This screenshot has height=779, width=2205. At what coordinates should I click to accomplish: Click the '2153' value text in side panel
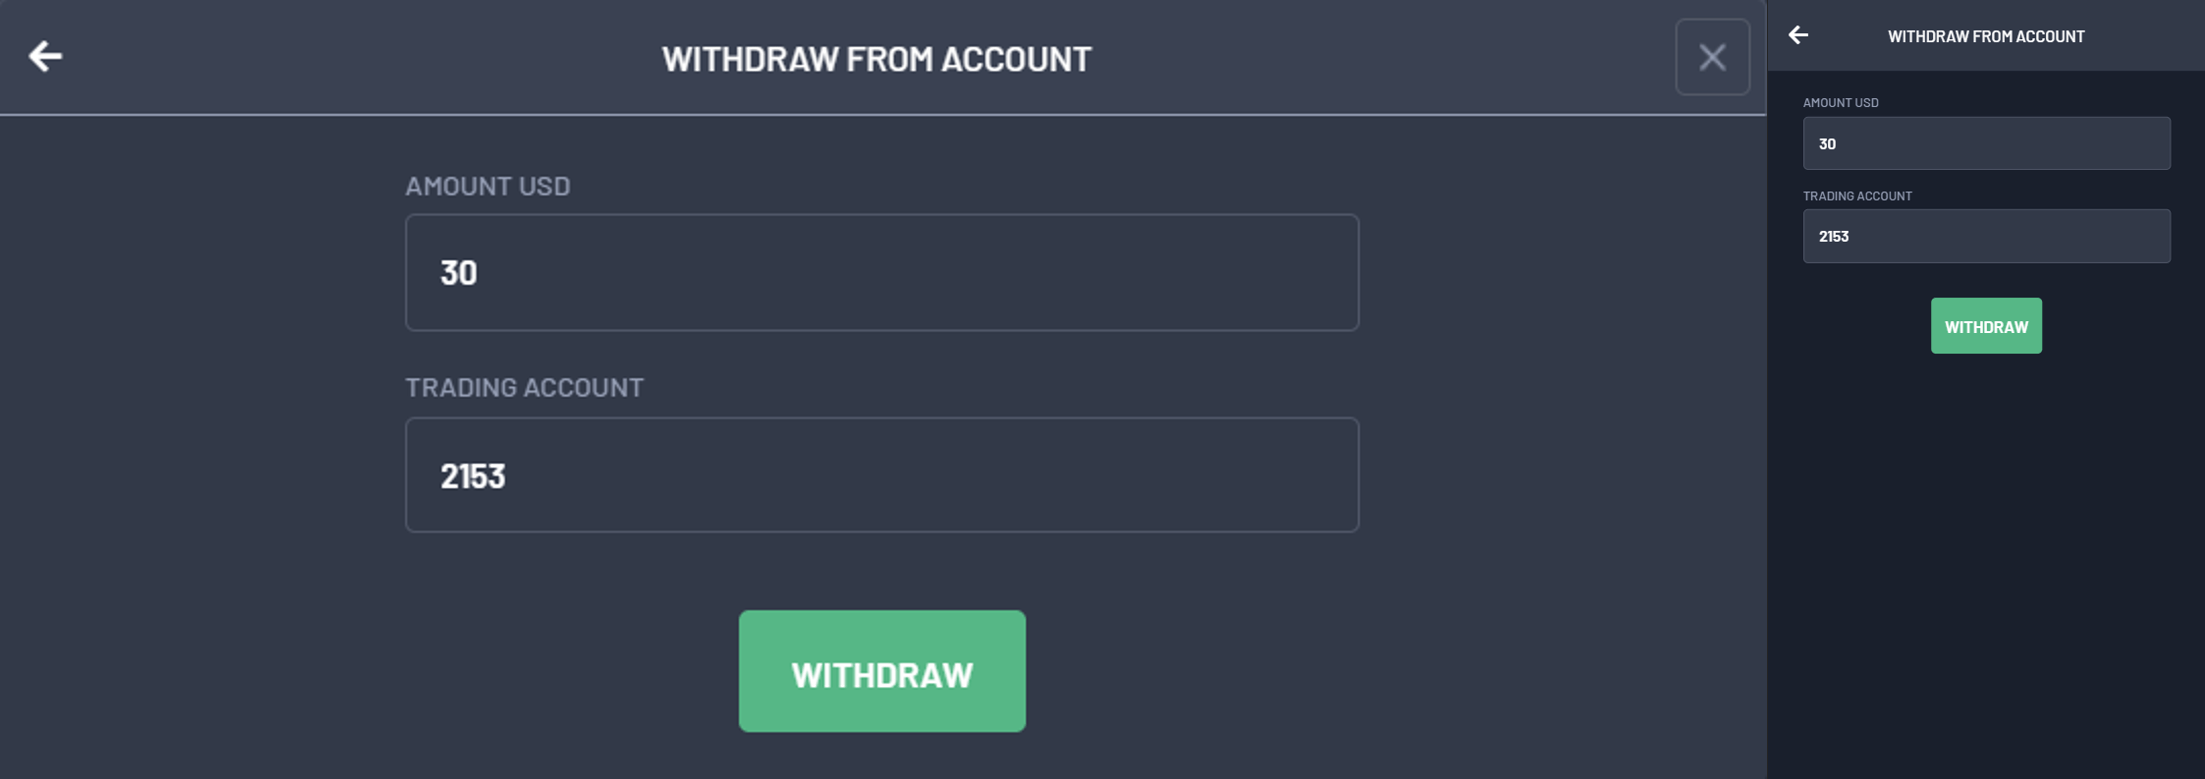(x=1833, y=237)
